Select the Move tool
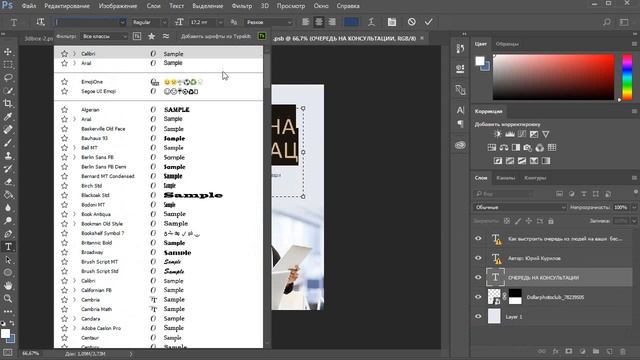This screenshot has width=640, height=360. click(8, 52)
